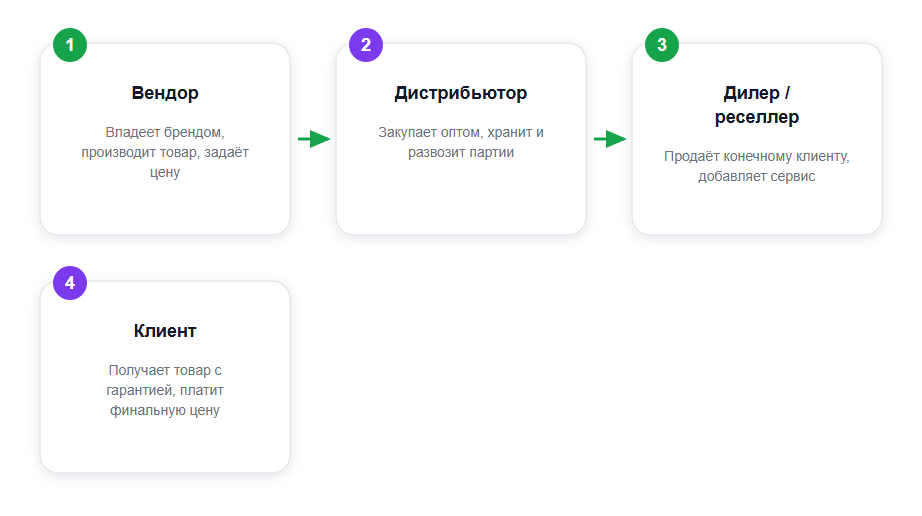Select the Дилер / реселлер heading
922x516 pixels.
tap(757, 105)
